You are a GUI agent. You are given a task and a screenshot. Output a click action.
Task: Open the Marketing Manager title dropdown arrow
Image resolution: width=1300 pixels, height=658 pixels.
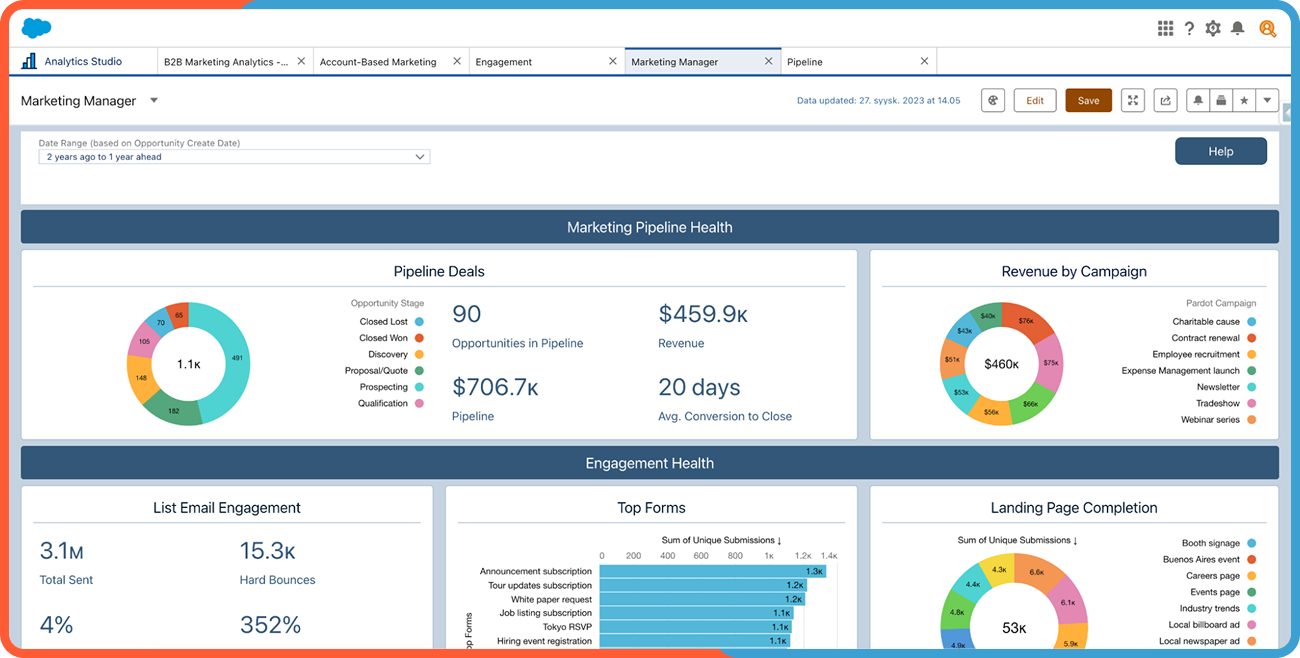pos(154,100)
